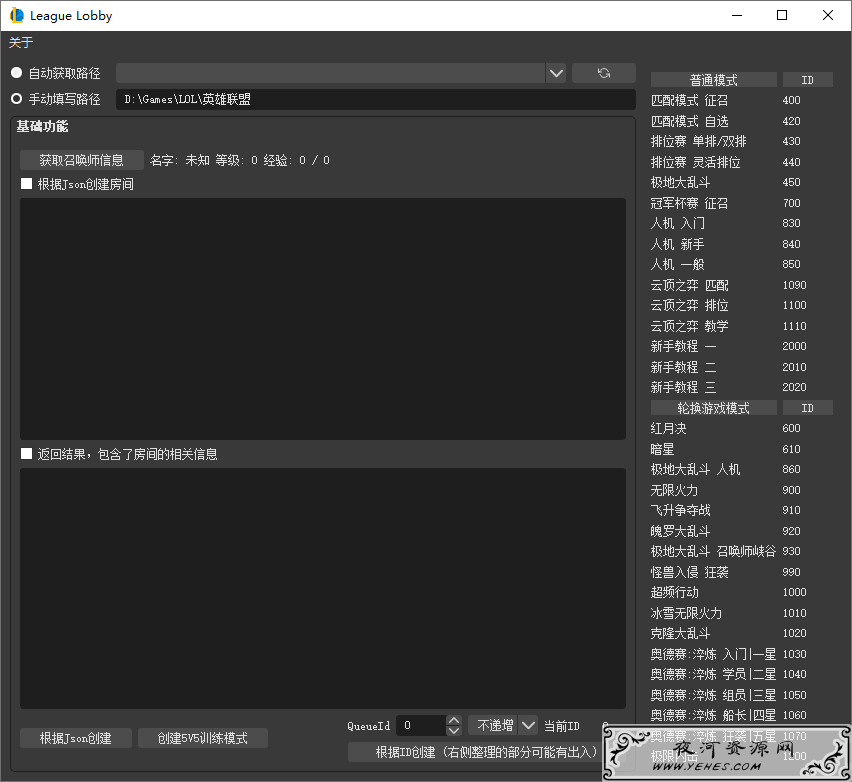Select the 暗星 row
The width and height of the screenshot is (852, 782).
pyautogui.click(x=742, y=449)
